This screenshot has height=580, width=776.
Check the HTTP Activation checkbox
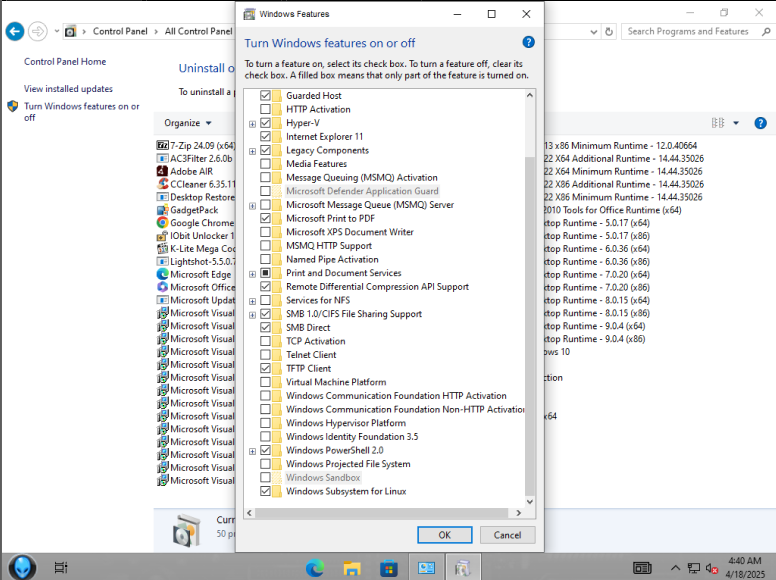point(265,109)
